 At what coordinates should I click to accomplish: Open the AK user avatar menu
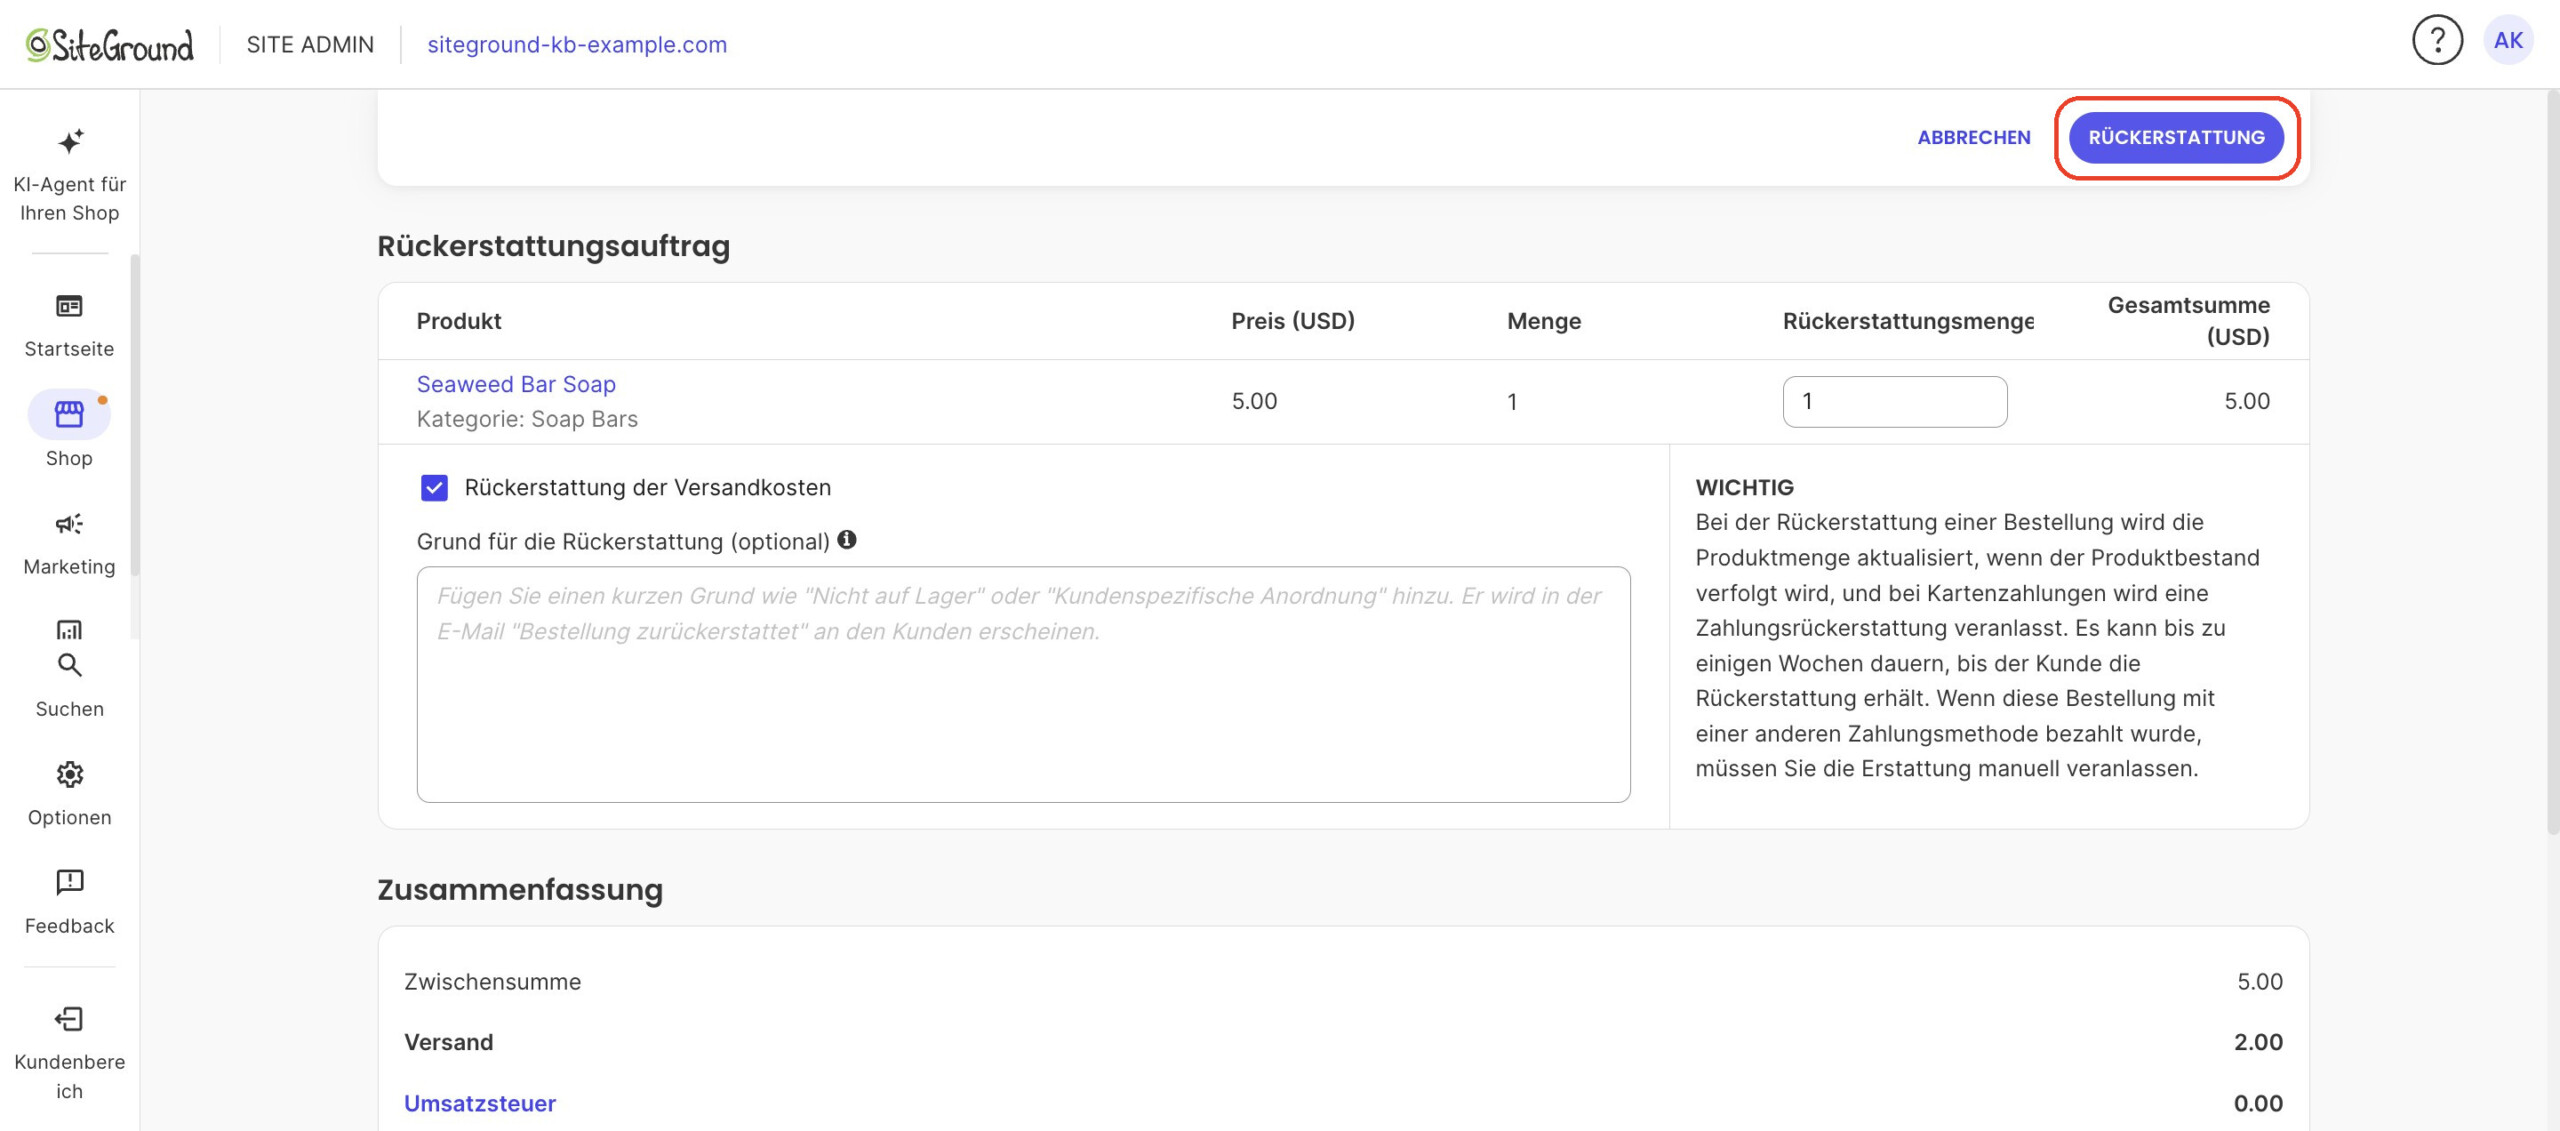[2508, 41]
